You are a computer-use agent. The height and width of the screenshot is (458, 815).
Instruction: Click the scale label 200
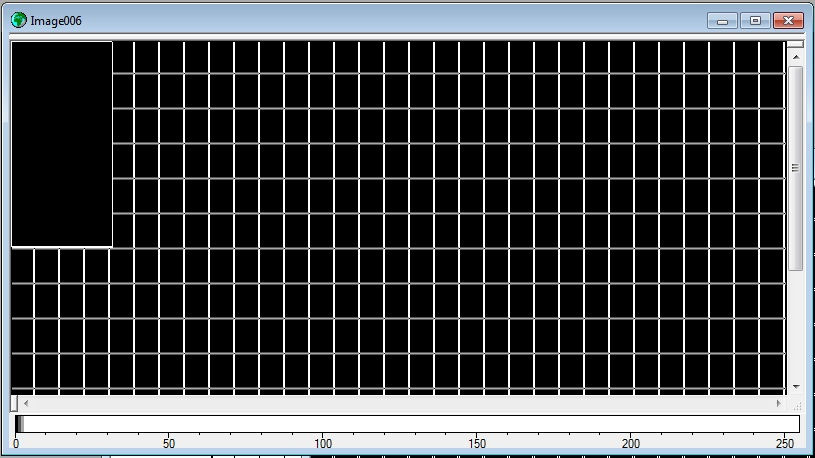coord(630,444)
